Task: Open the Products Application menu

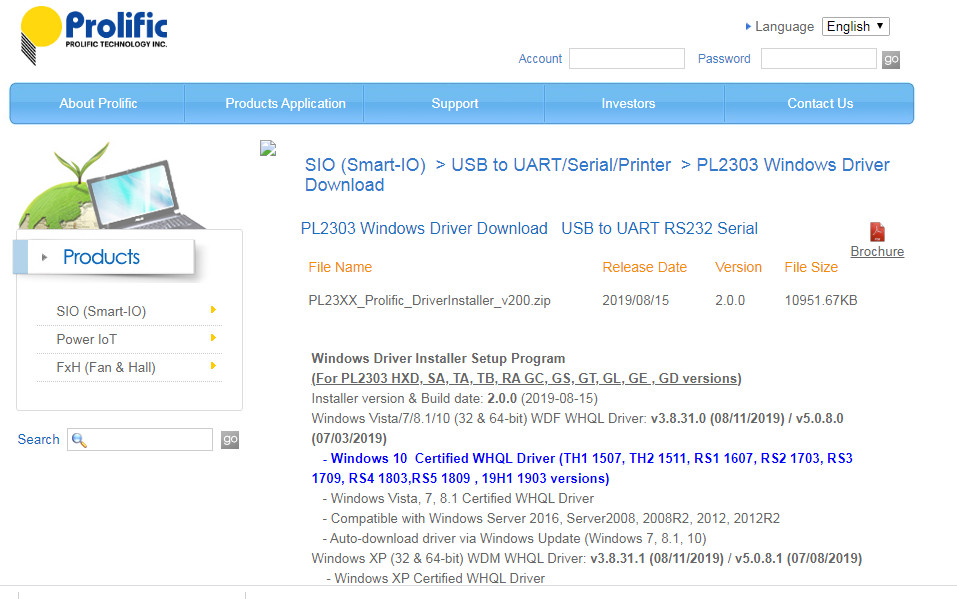Action: [x=285, y=103]
